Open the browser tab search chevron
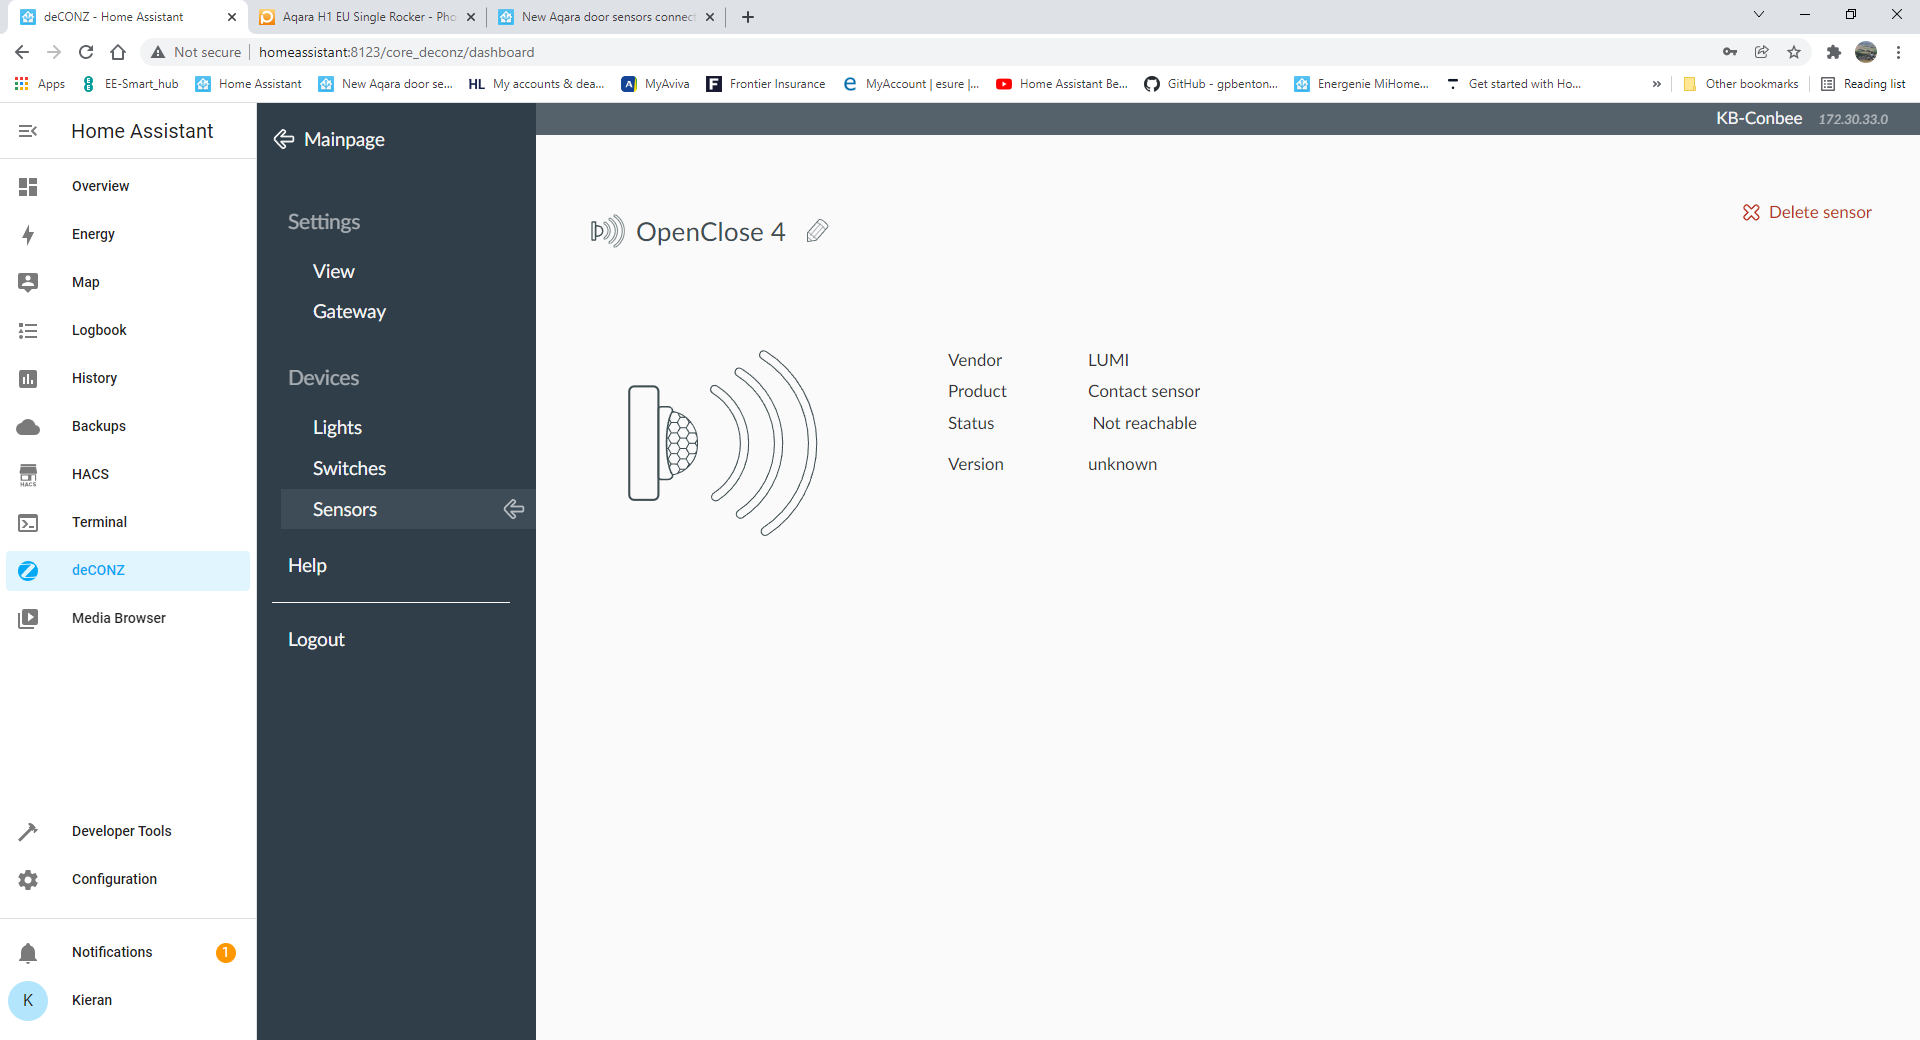The image size is (1920, 1040). (1758, 15)
